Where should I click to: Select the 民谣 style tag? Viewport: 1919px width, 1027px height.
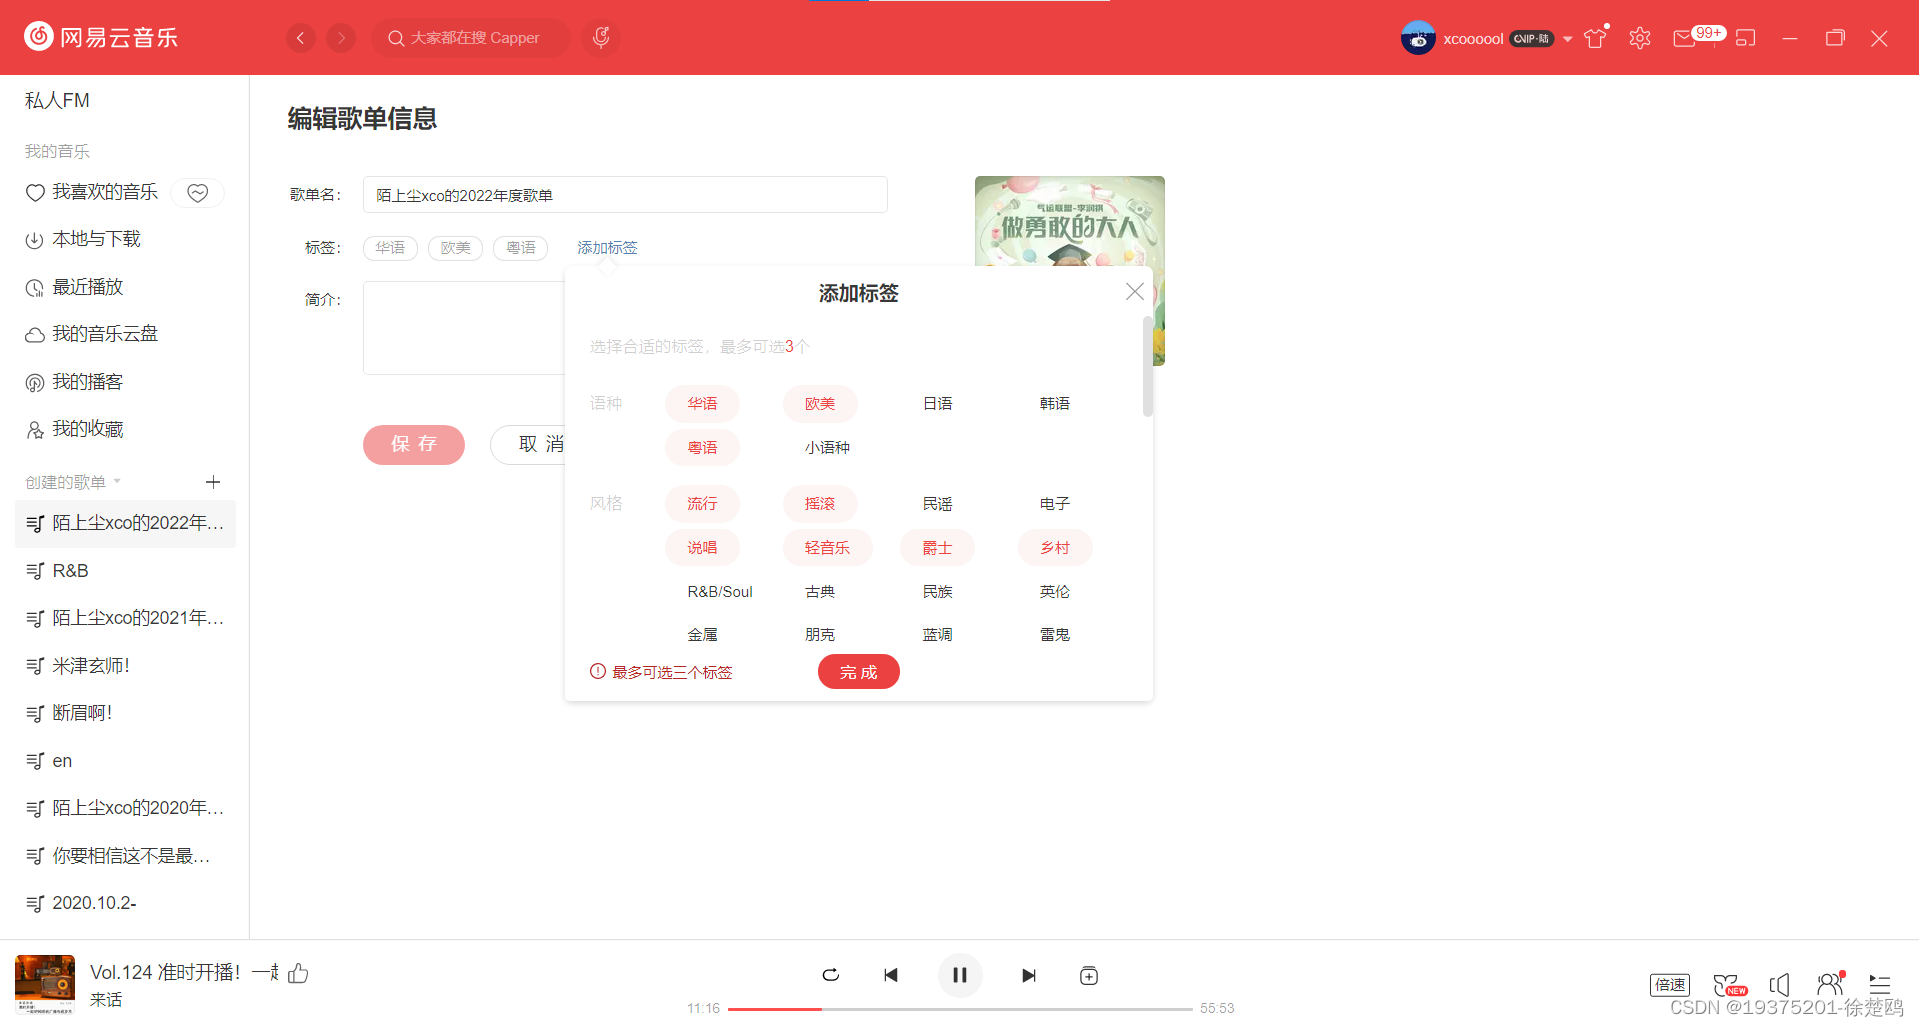coord(937,504)
